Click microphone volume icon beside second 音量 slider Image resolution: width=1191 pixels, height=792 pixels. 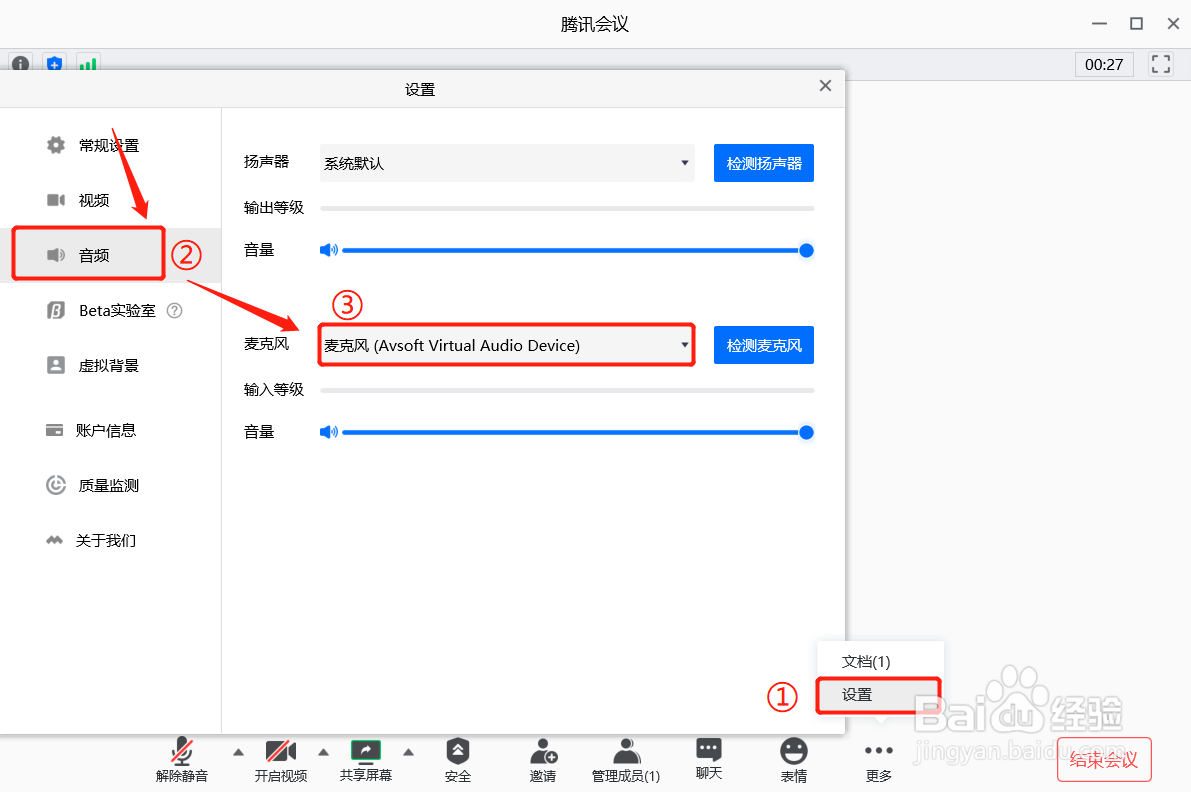(x=328, y=432)
